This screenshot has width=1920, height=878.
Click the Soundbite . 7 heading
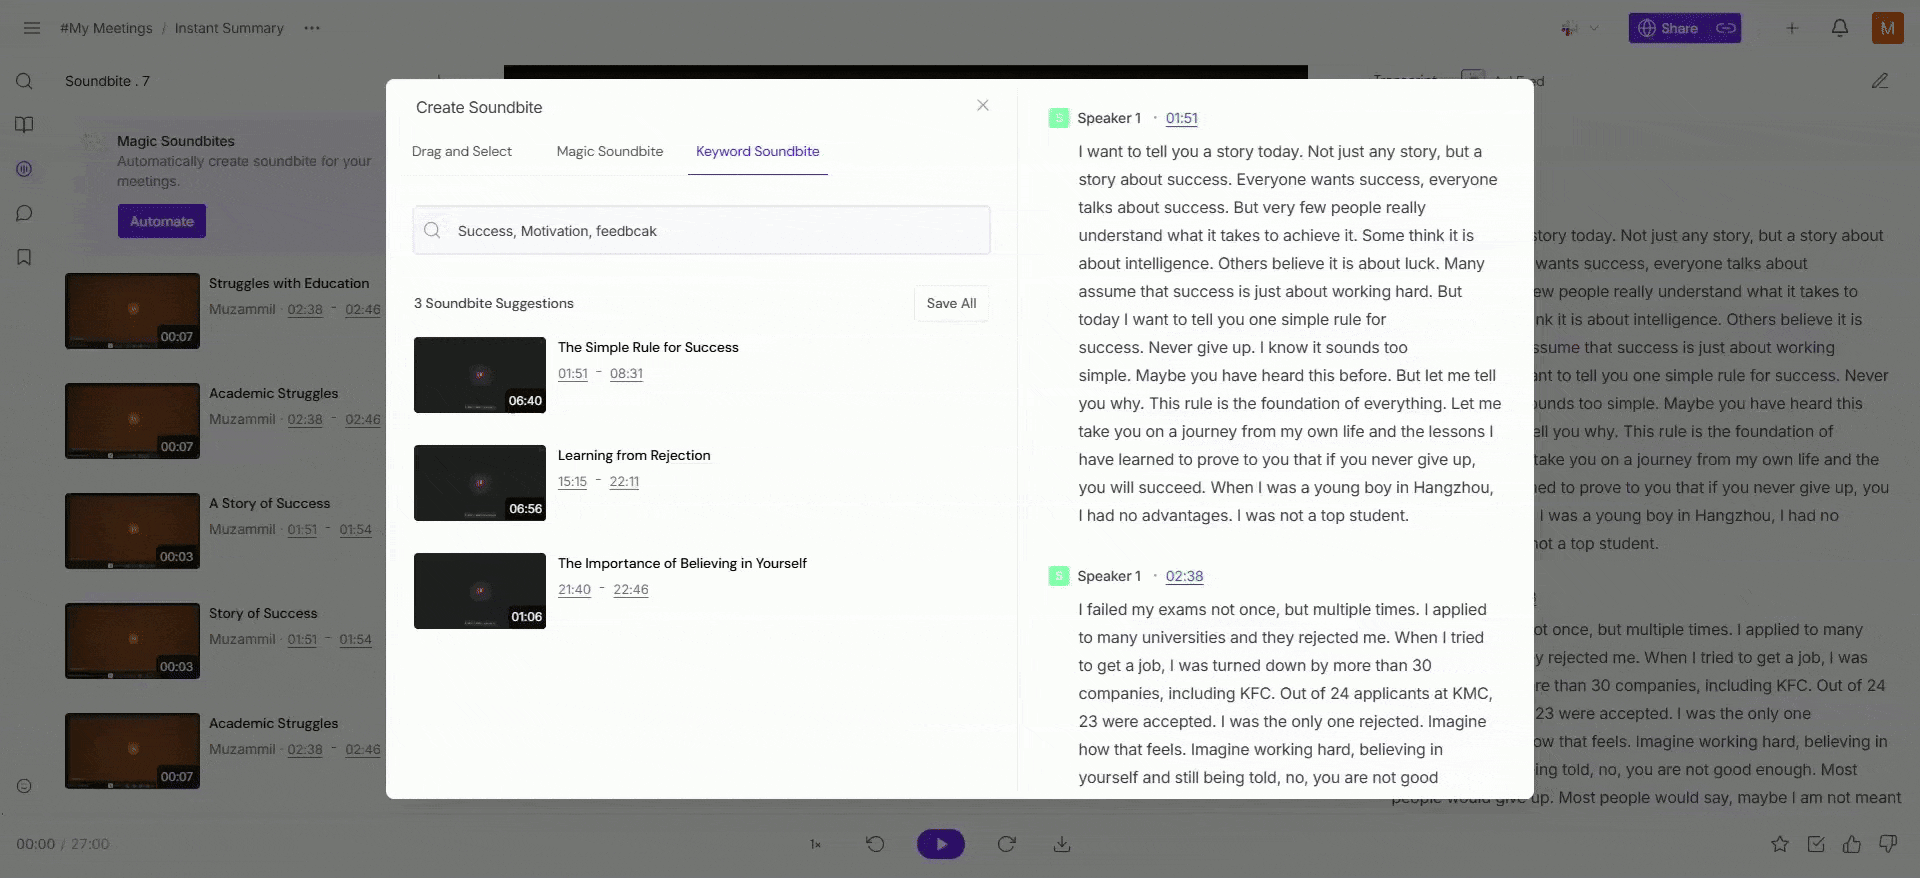107,81
